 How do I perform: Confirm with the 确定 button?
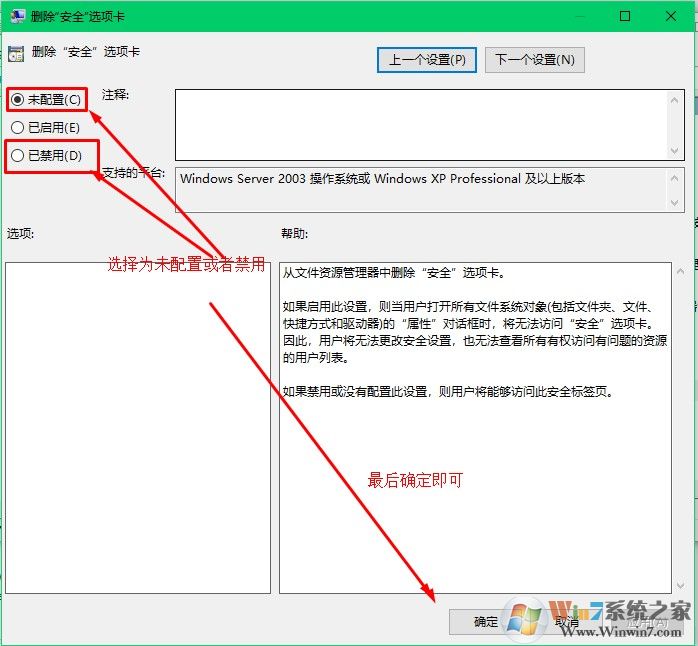486,622
